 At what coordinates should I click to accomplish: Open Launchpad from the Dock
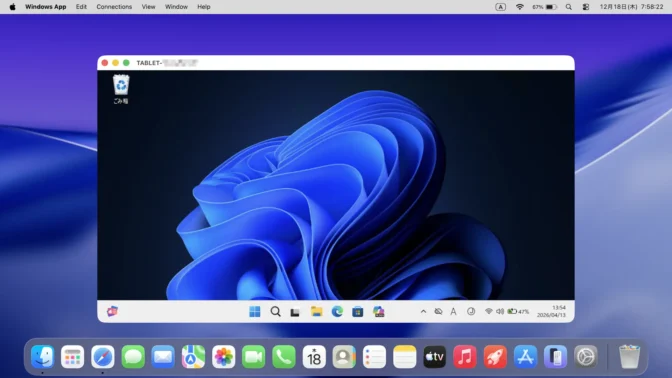(72, 357)
